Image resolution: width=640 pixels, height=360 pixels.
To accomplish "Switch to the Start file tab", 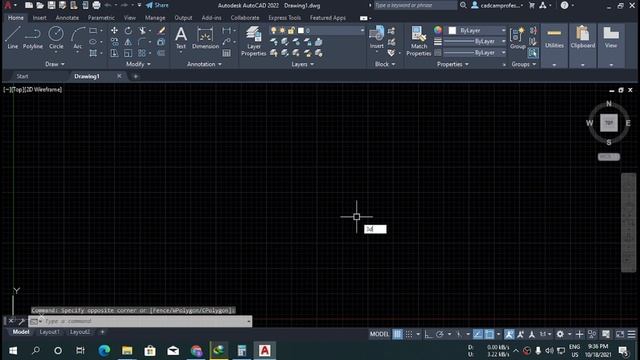I will [x=22, y=76].
